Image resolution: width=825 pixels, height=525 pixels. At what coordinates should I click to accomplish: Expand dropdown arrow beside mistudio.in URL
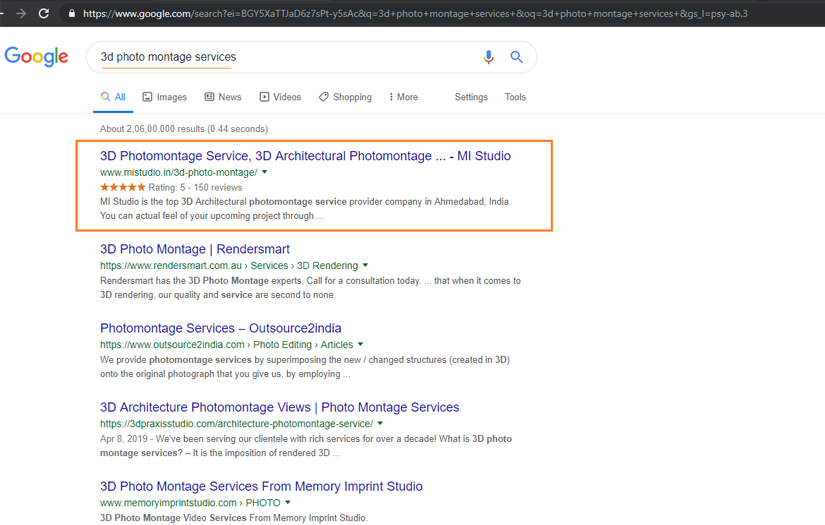265,172
